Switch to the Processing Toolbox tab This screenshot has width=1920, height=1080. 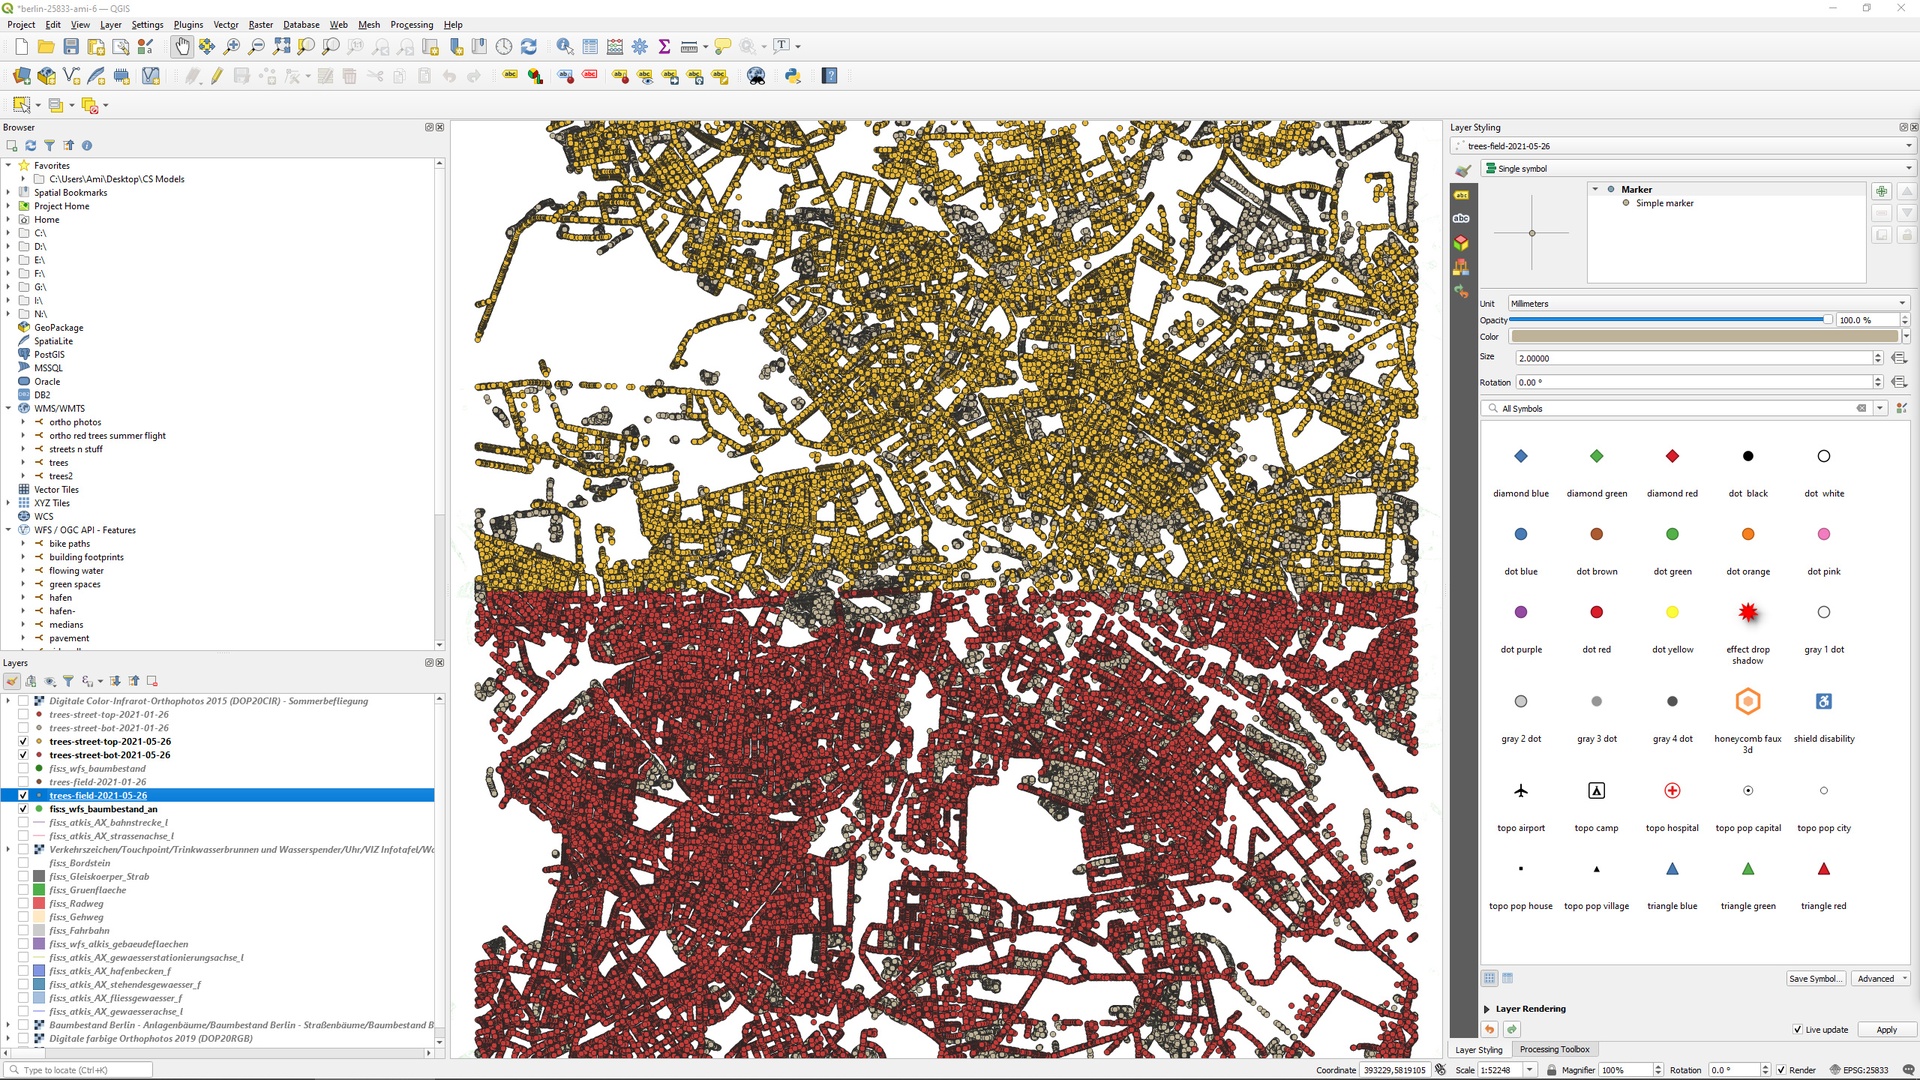click(x=1554, y=1050)
